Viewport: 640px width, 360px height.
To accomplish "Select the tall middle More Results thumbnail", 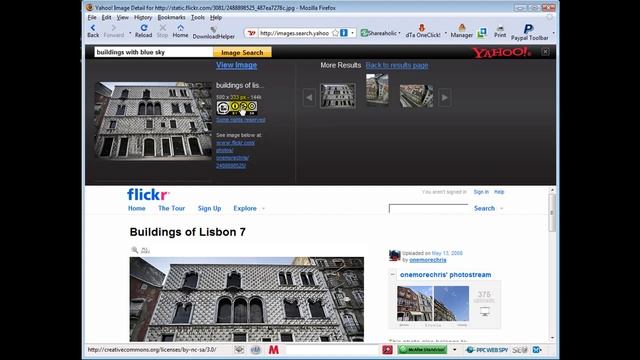I will 377,89.
